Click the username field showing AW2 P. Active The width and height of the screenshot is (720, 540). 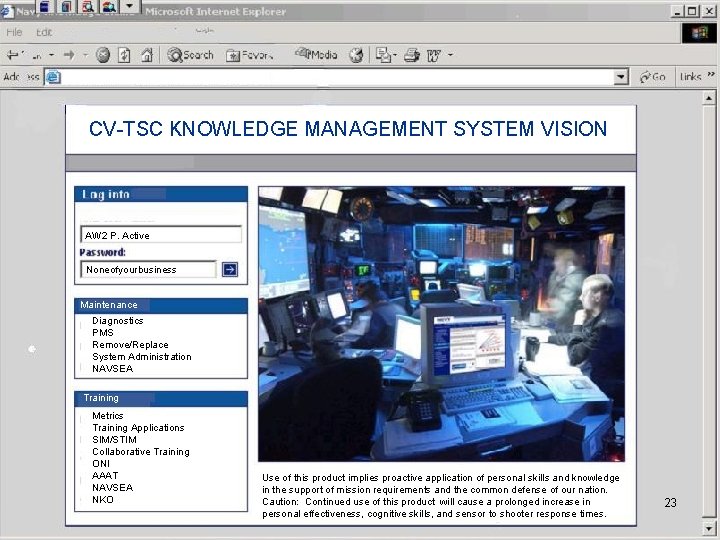[x=161, y=235]
